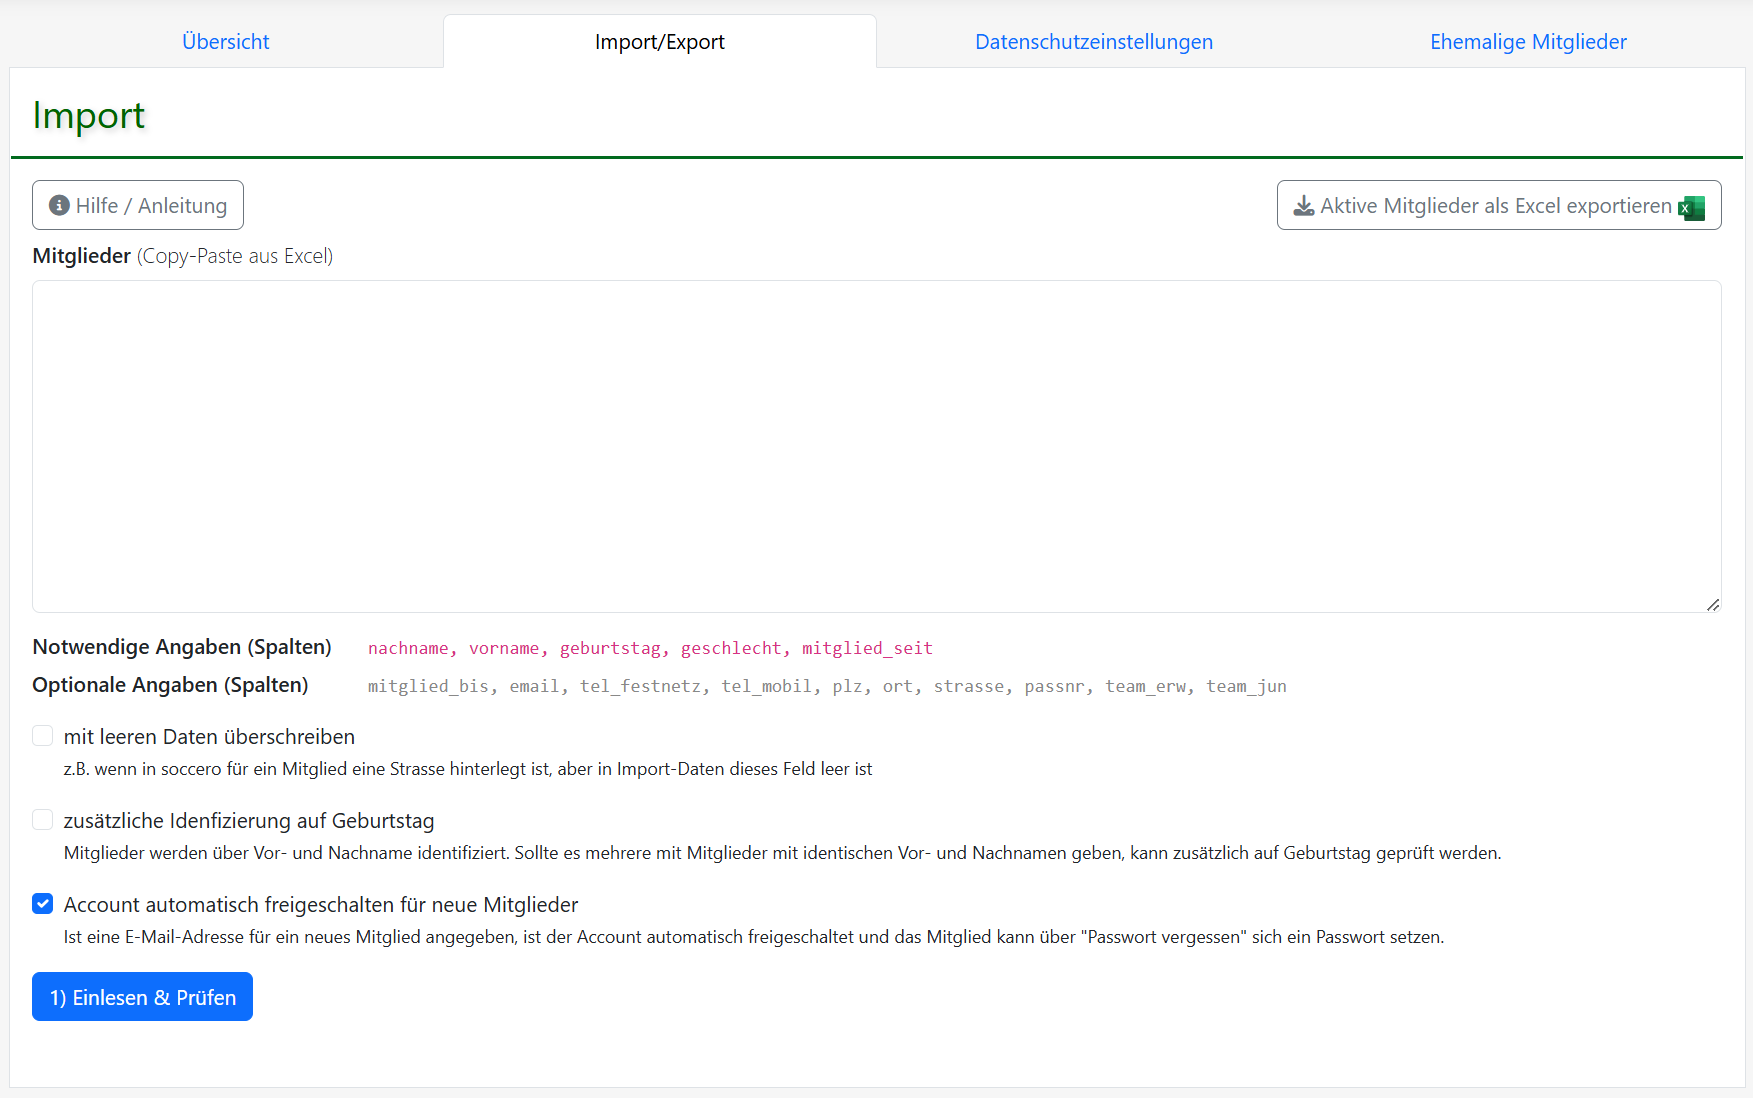The image size is (1753, 1098).
Task: Uncheck 'Account automatisch freigeschalten' checkbox
Action: [43, 904]
